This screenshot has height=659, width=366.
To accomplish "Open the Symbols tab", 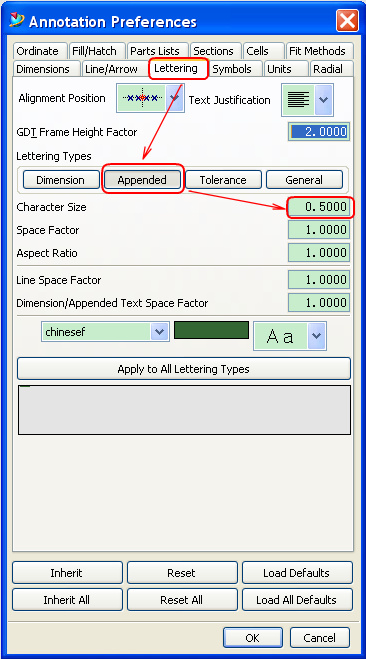I will pyautogui.click(x=236, y=69).
